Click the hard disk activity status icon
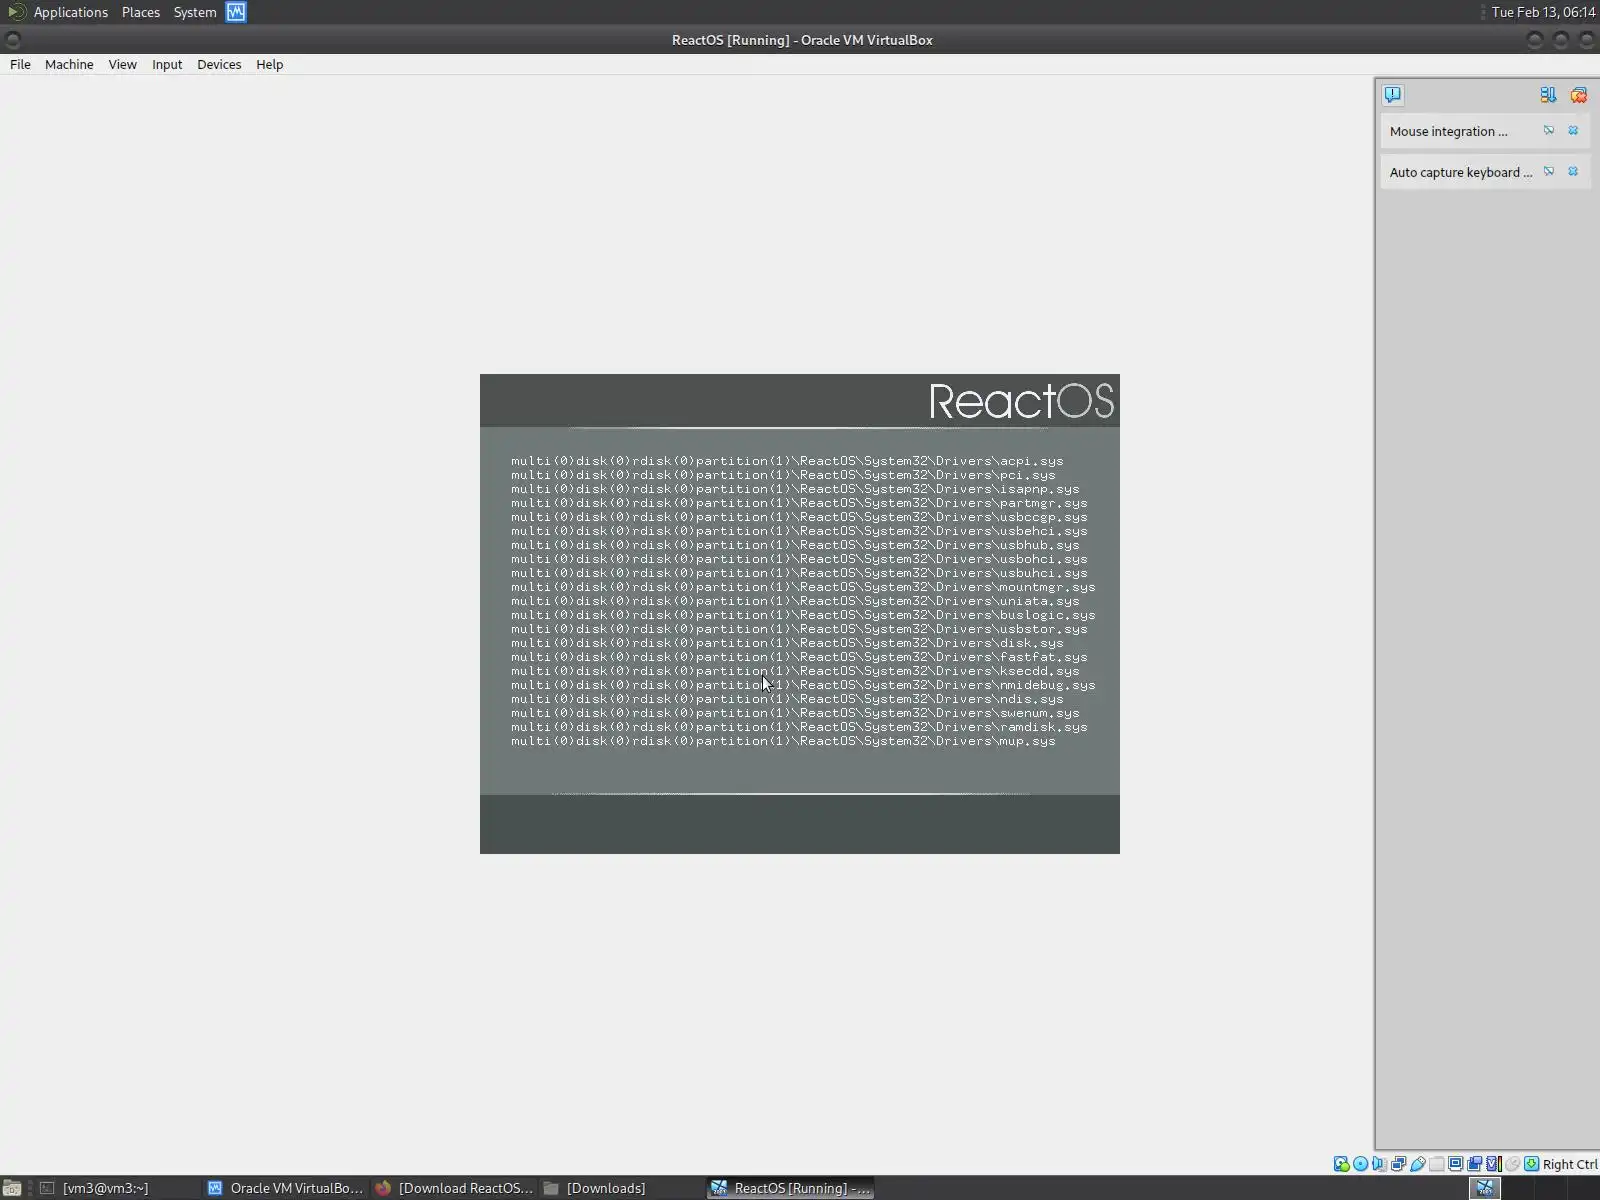1600x1200 pixels. (x=1342, y=1164)
